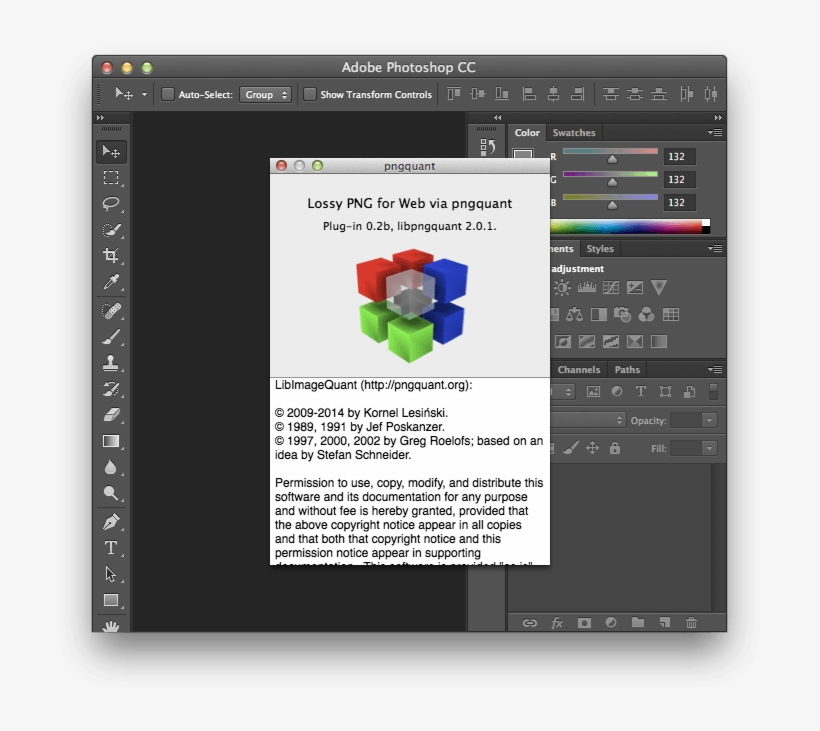820x731 pixels.
Task: Add a Brightness/Contrast adjustment
Action: pos(563,288)
